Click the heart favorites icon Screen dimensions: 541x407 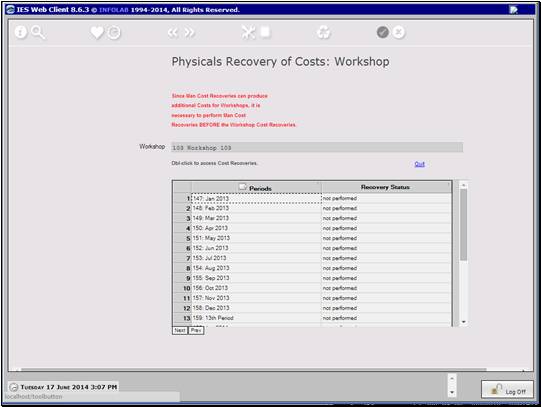pos(97,33)
